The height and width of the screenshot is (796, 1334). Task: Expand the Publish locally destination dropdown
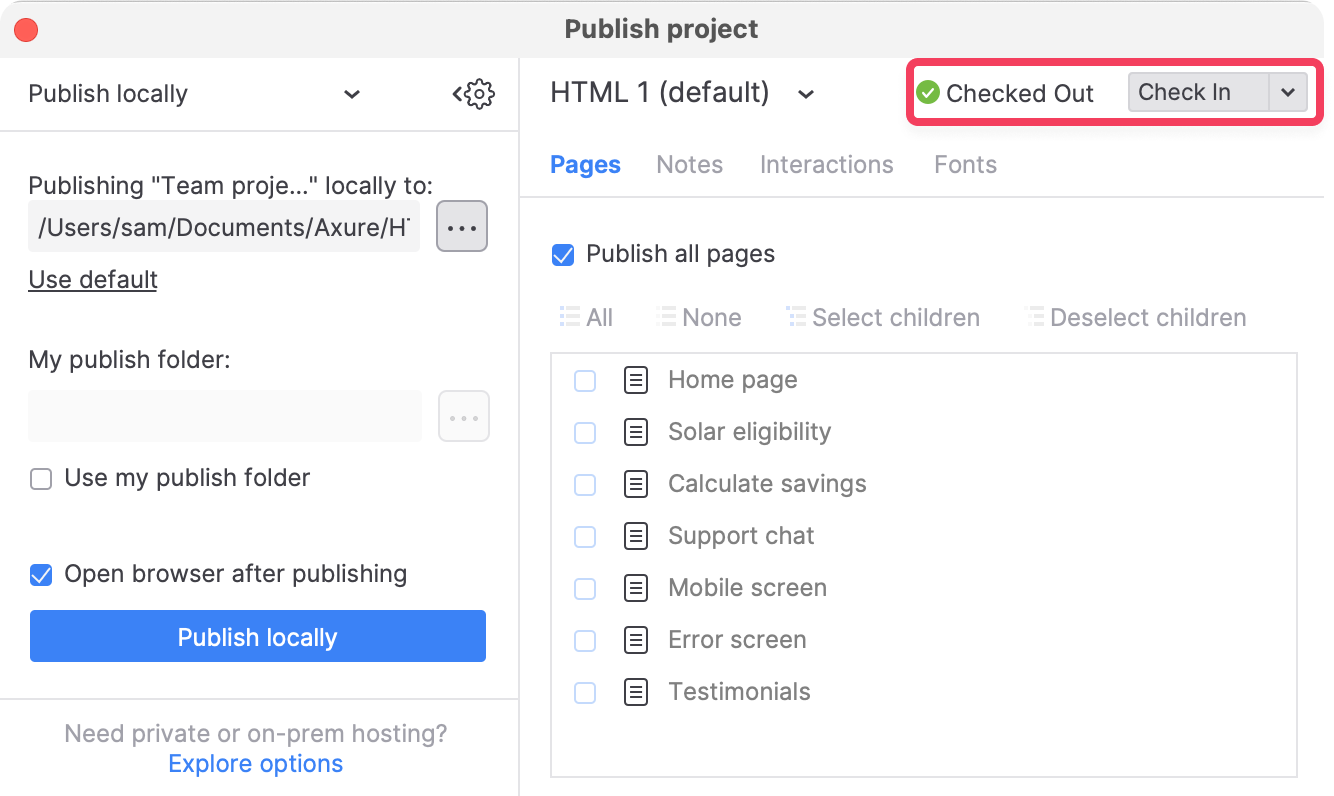coord(351,94)
